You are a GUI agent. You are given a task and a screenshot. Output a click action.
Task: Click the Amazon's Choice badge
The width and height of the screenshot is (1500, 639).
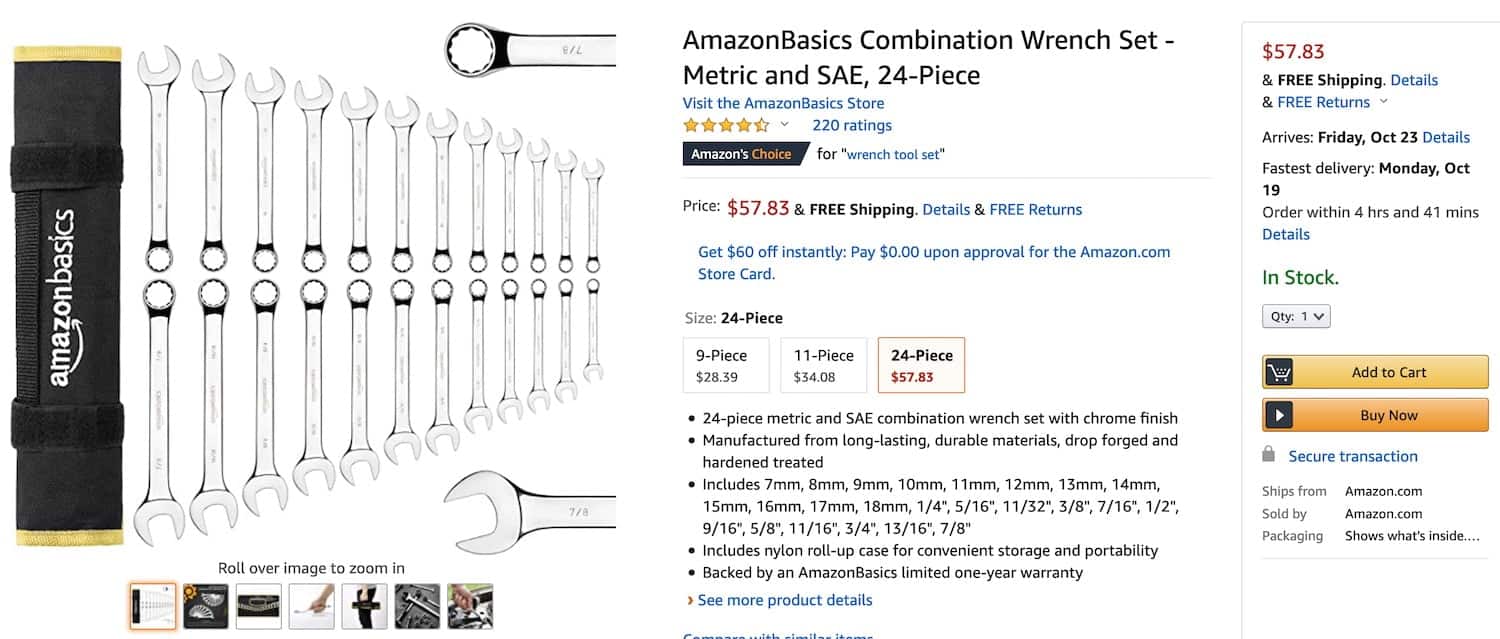pos(741,154)
